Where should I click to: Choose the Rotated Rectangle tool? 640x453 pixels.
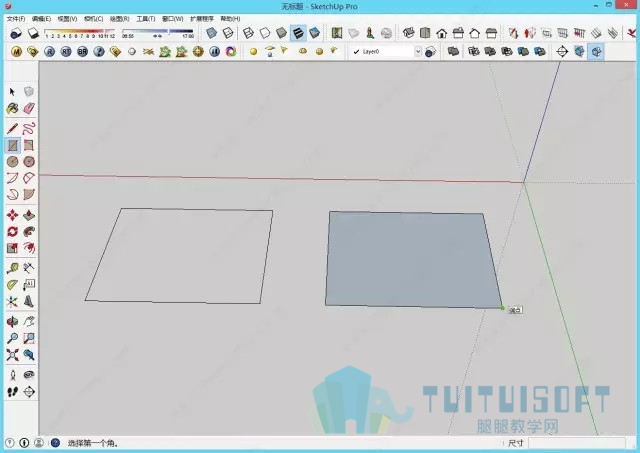point(29,145)
